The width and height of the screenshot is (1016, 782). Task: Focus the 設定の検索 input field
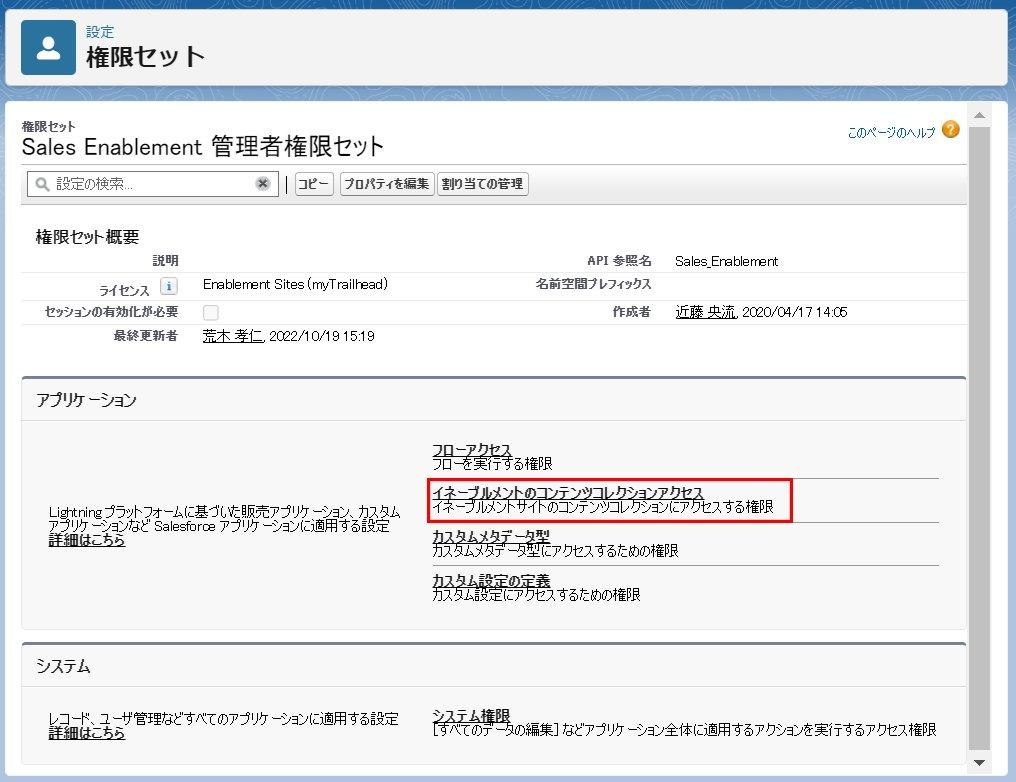[x=153, y=184]
